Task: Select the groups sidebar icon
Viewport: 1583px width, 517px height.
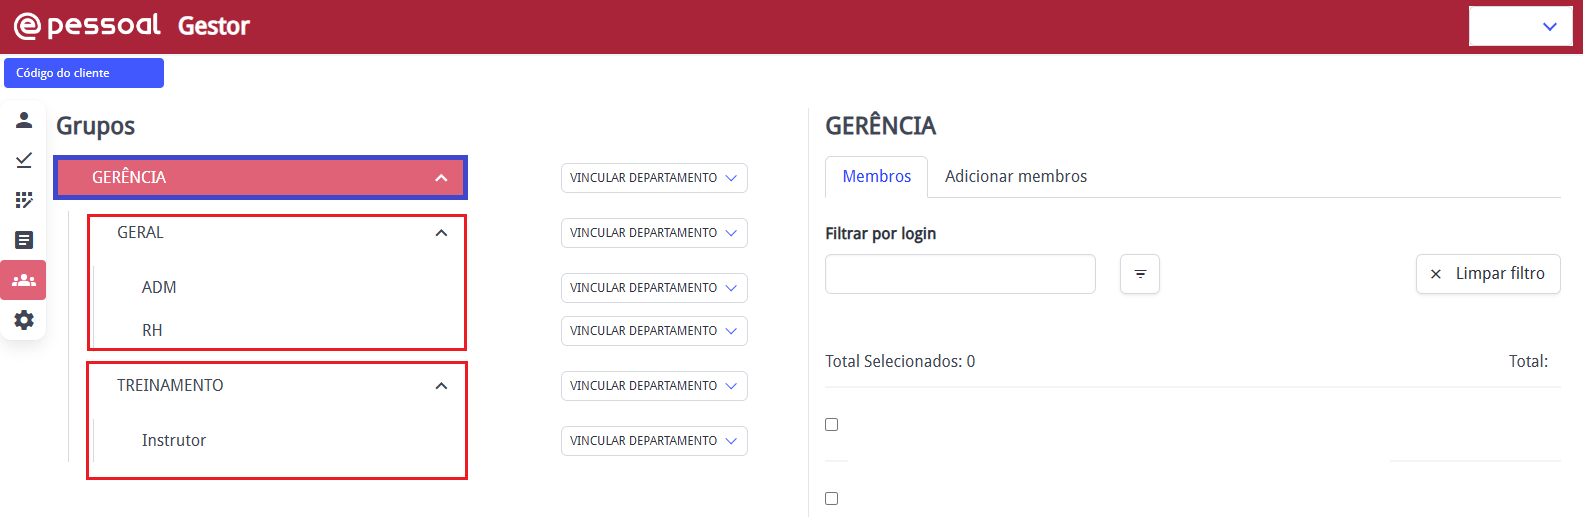Action: pos(24,280)
